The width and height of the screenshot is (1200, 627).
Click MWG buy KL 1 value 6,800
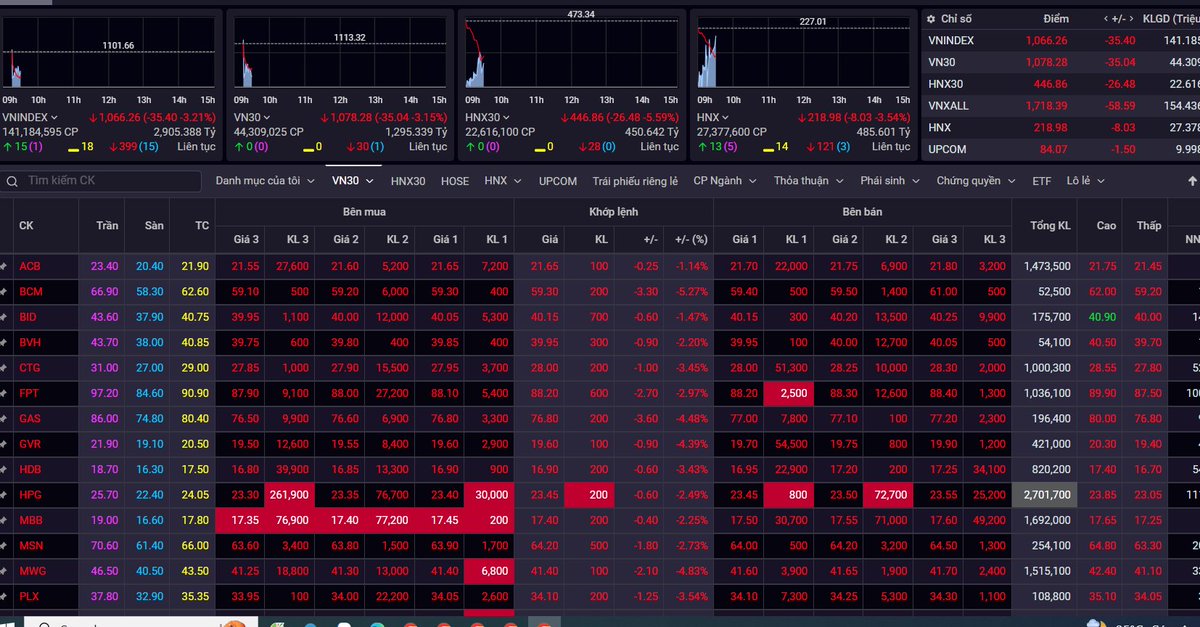tap(489, 571)
